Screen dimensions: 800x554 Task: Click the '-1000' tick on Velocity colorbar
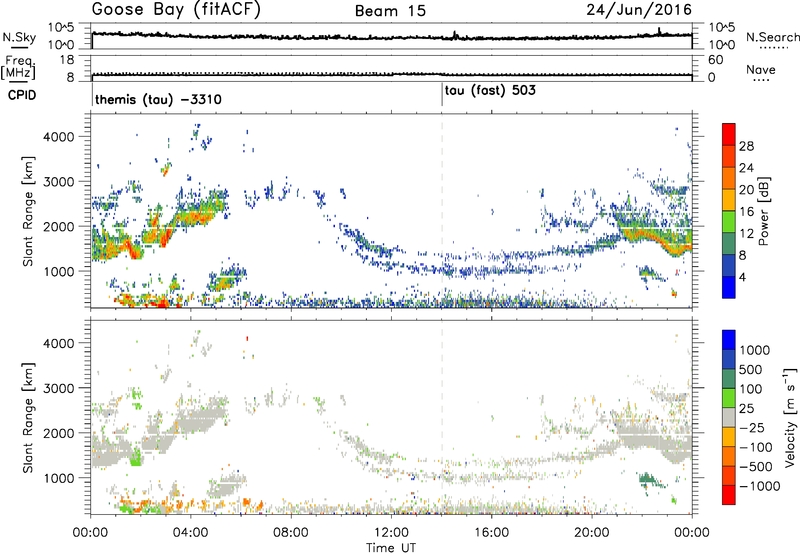(760, 486)
